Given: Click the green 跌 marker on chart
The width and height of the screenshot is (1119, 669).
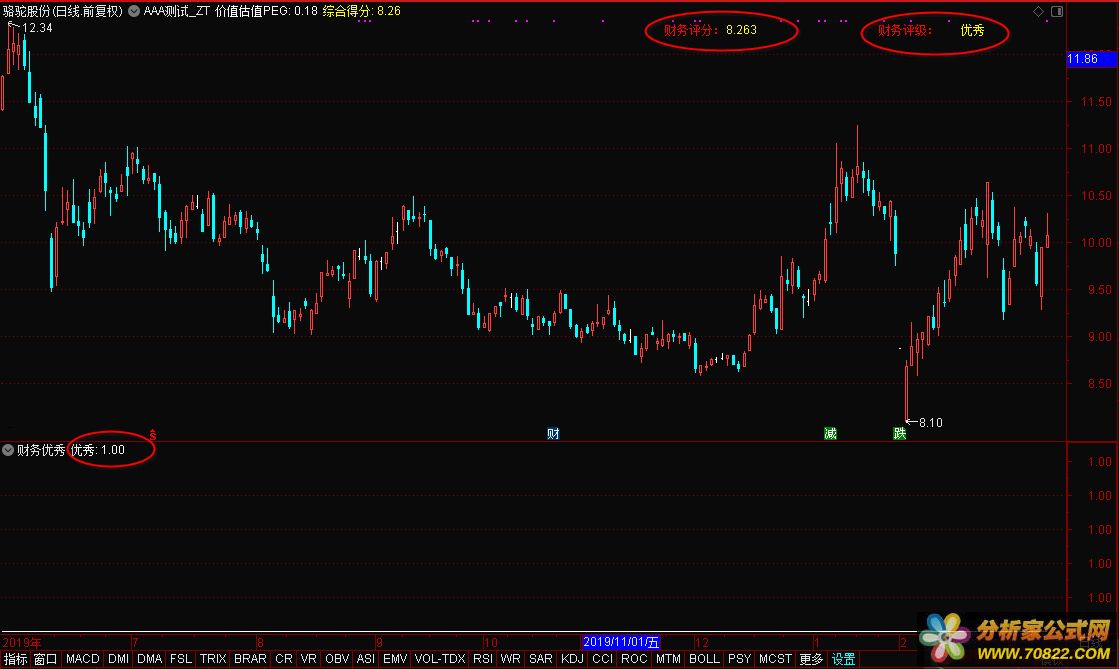Looking at the screenshot, I should tap(900, 433).
